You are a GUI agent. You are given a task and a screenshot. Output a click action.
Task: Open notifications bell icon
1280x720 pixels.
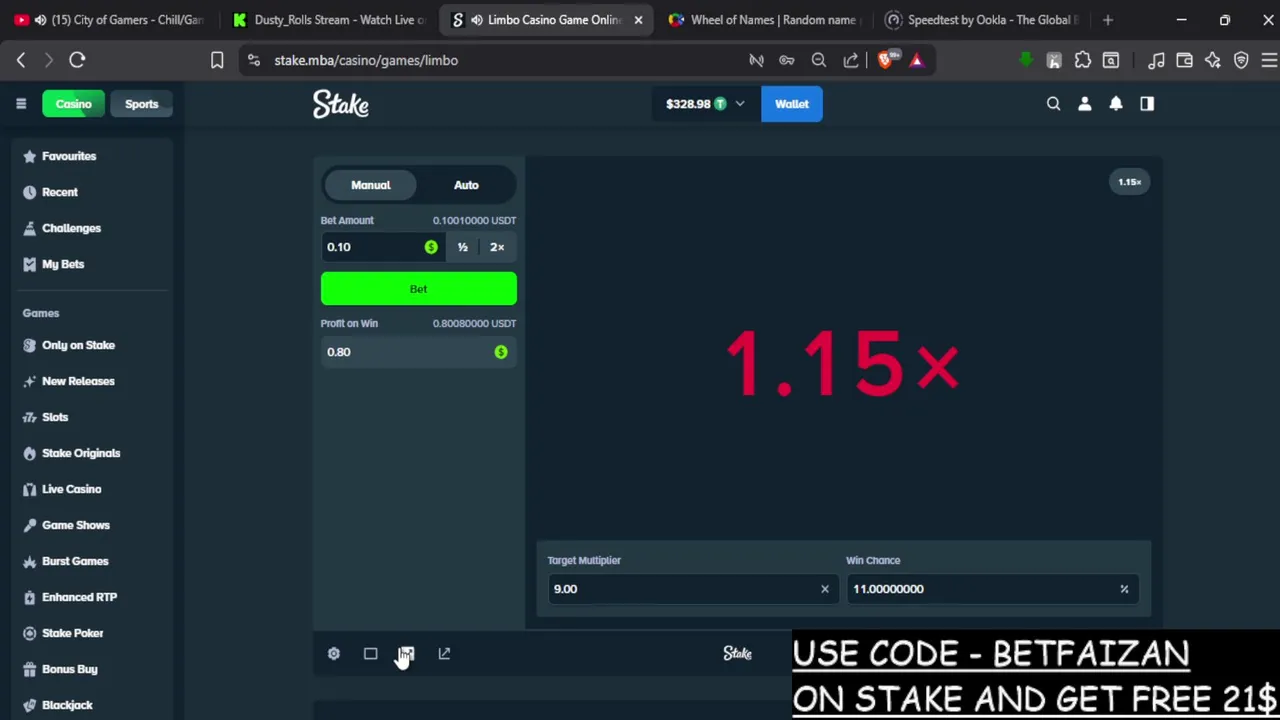(x=1116, y=104)
